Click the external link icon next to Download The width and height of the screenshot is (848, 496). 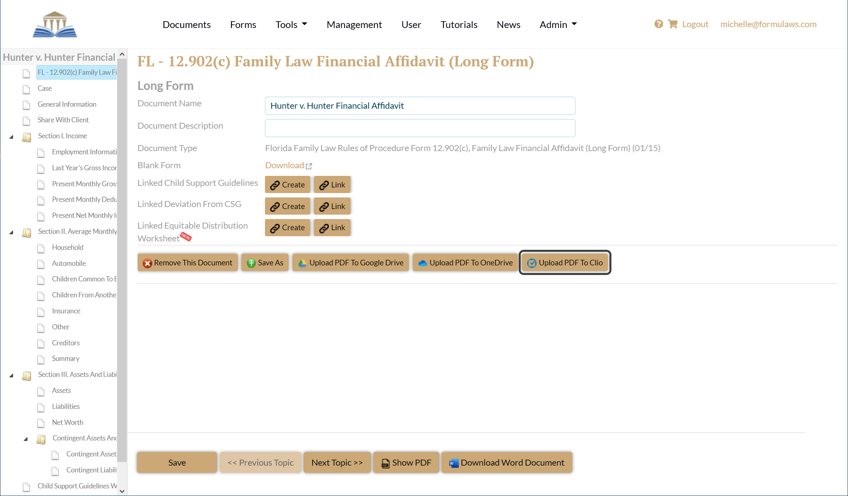(309, 166)
